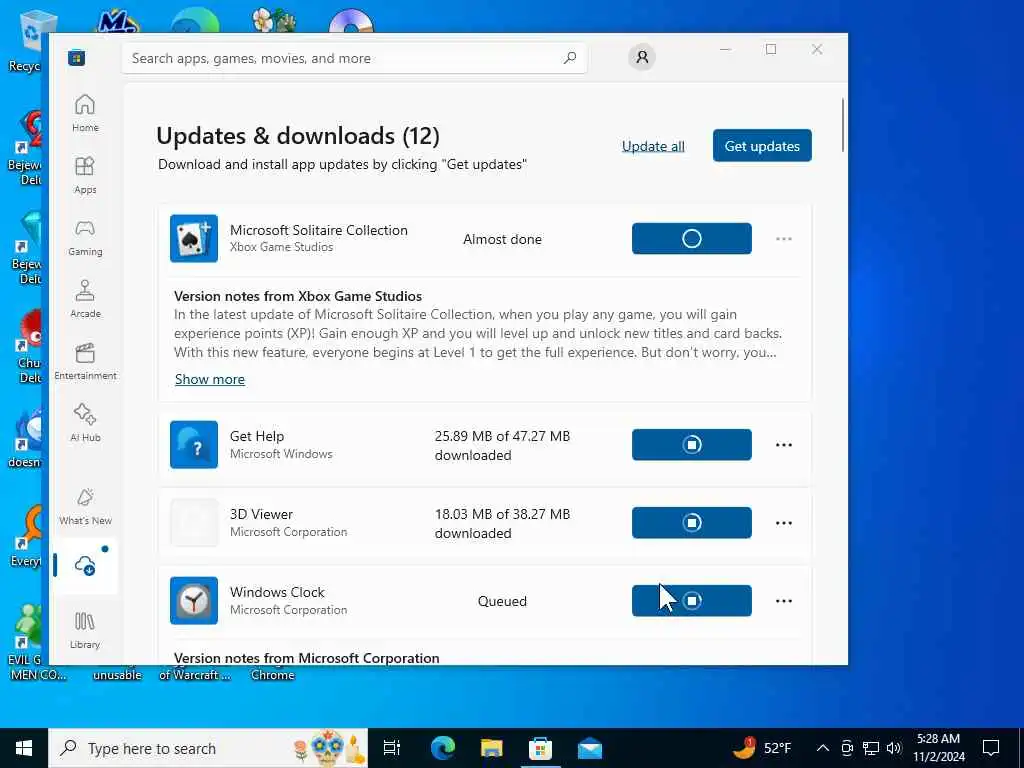The image size is (1024, 768).
Task: Stop the Get Help download
Action: point(692,445)
